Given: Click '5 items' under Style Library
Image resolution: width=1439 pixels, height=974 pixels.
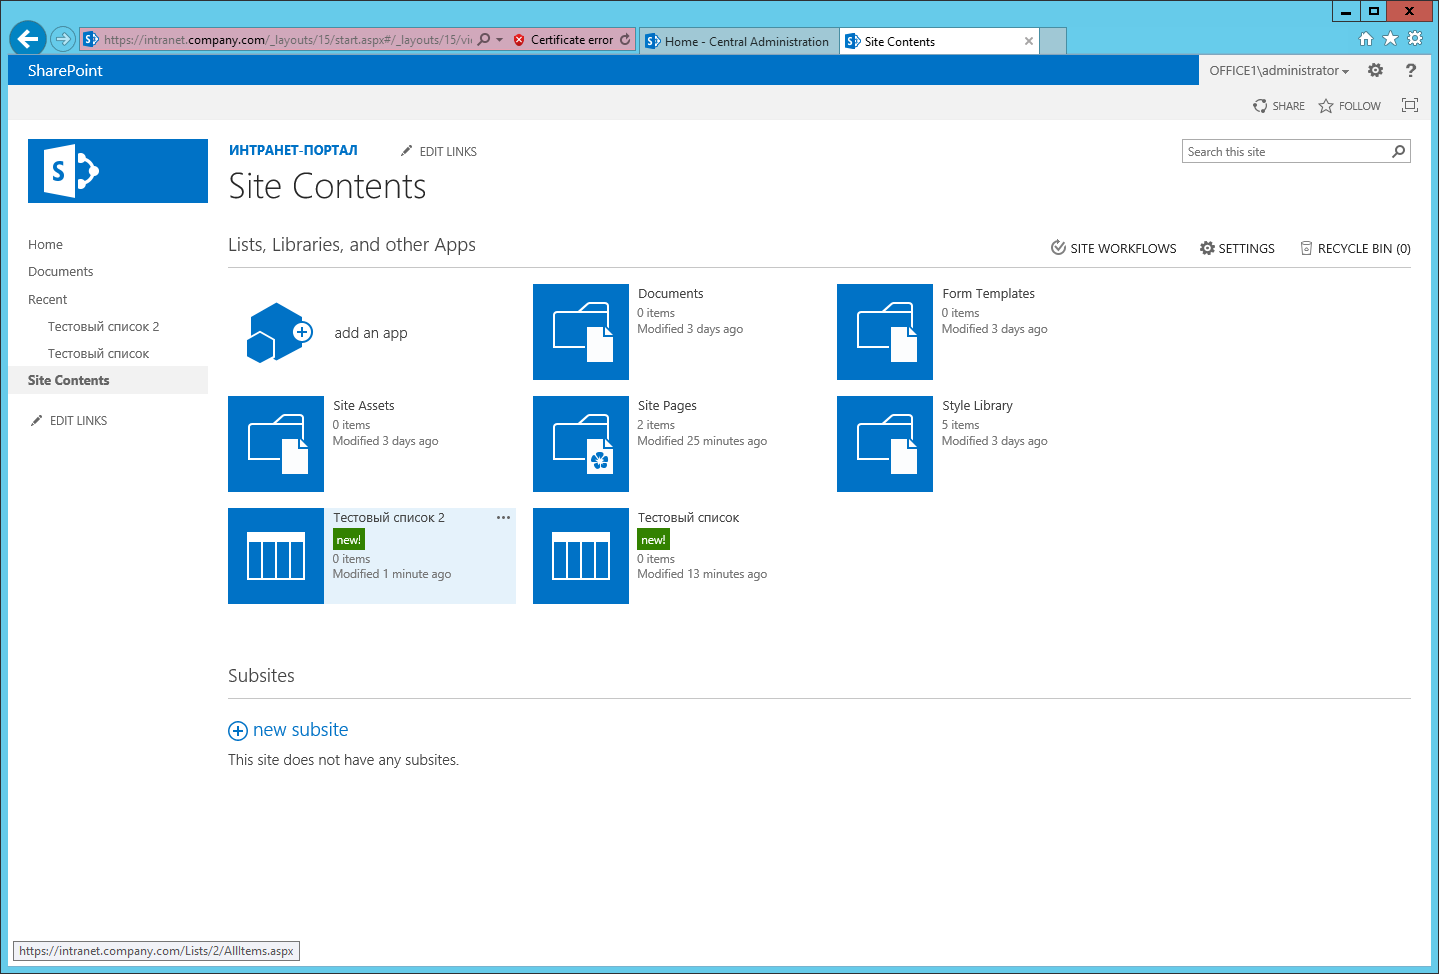Looking at the screenshot, I should coord(960,425).
